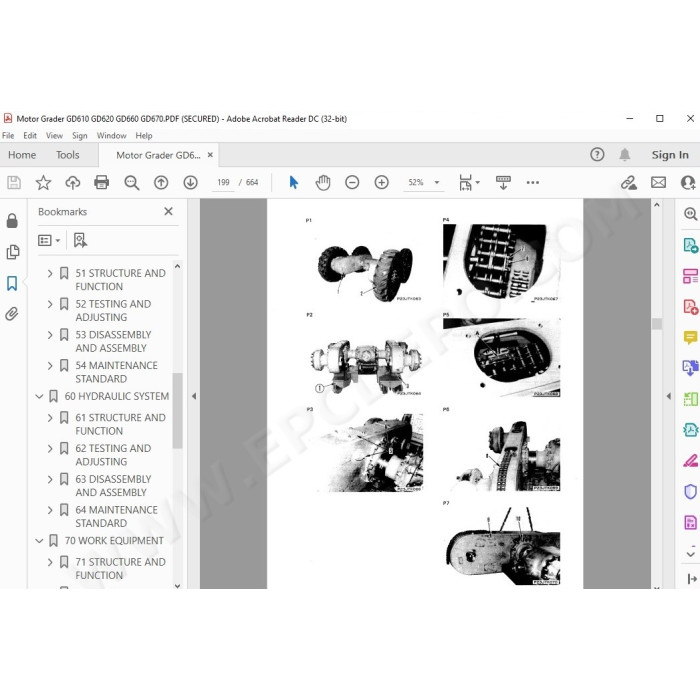700x700 pixels.
Task: Add new bookmark icon
Action: click(80, 240)
